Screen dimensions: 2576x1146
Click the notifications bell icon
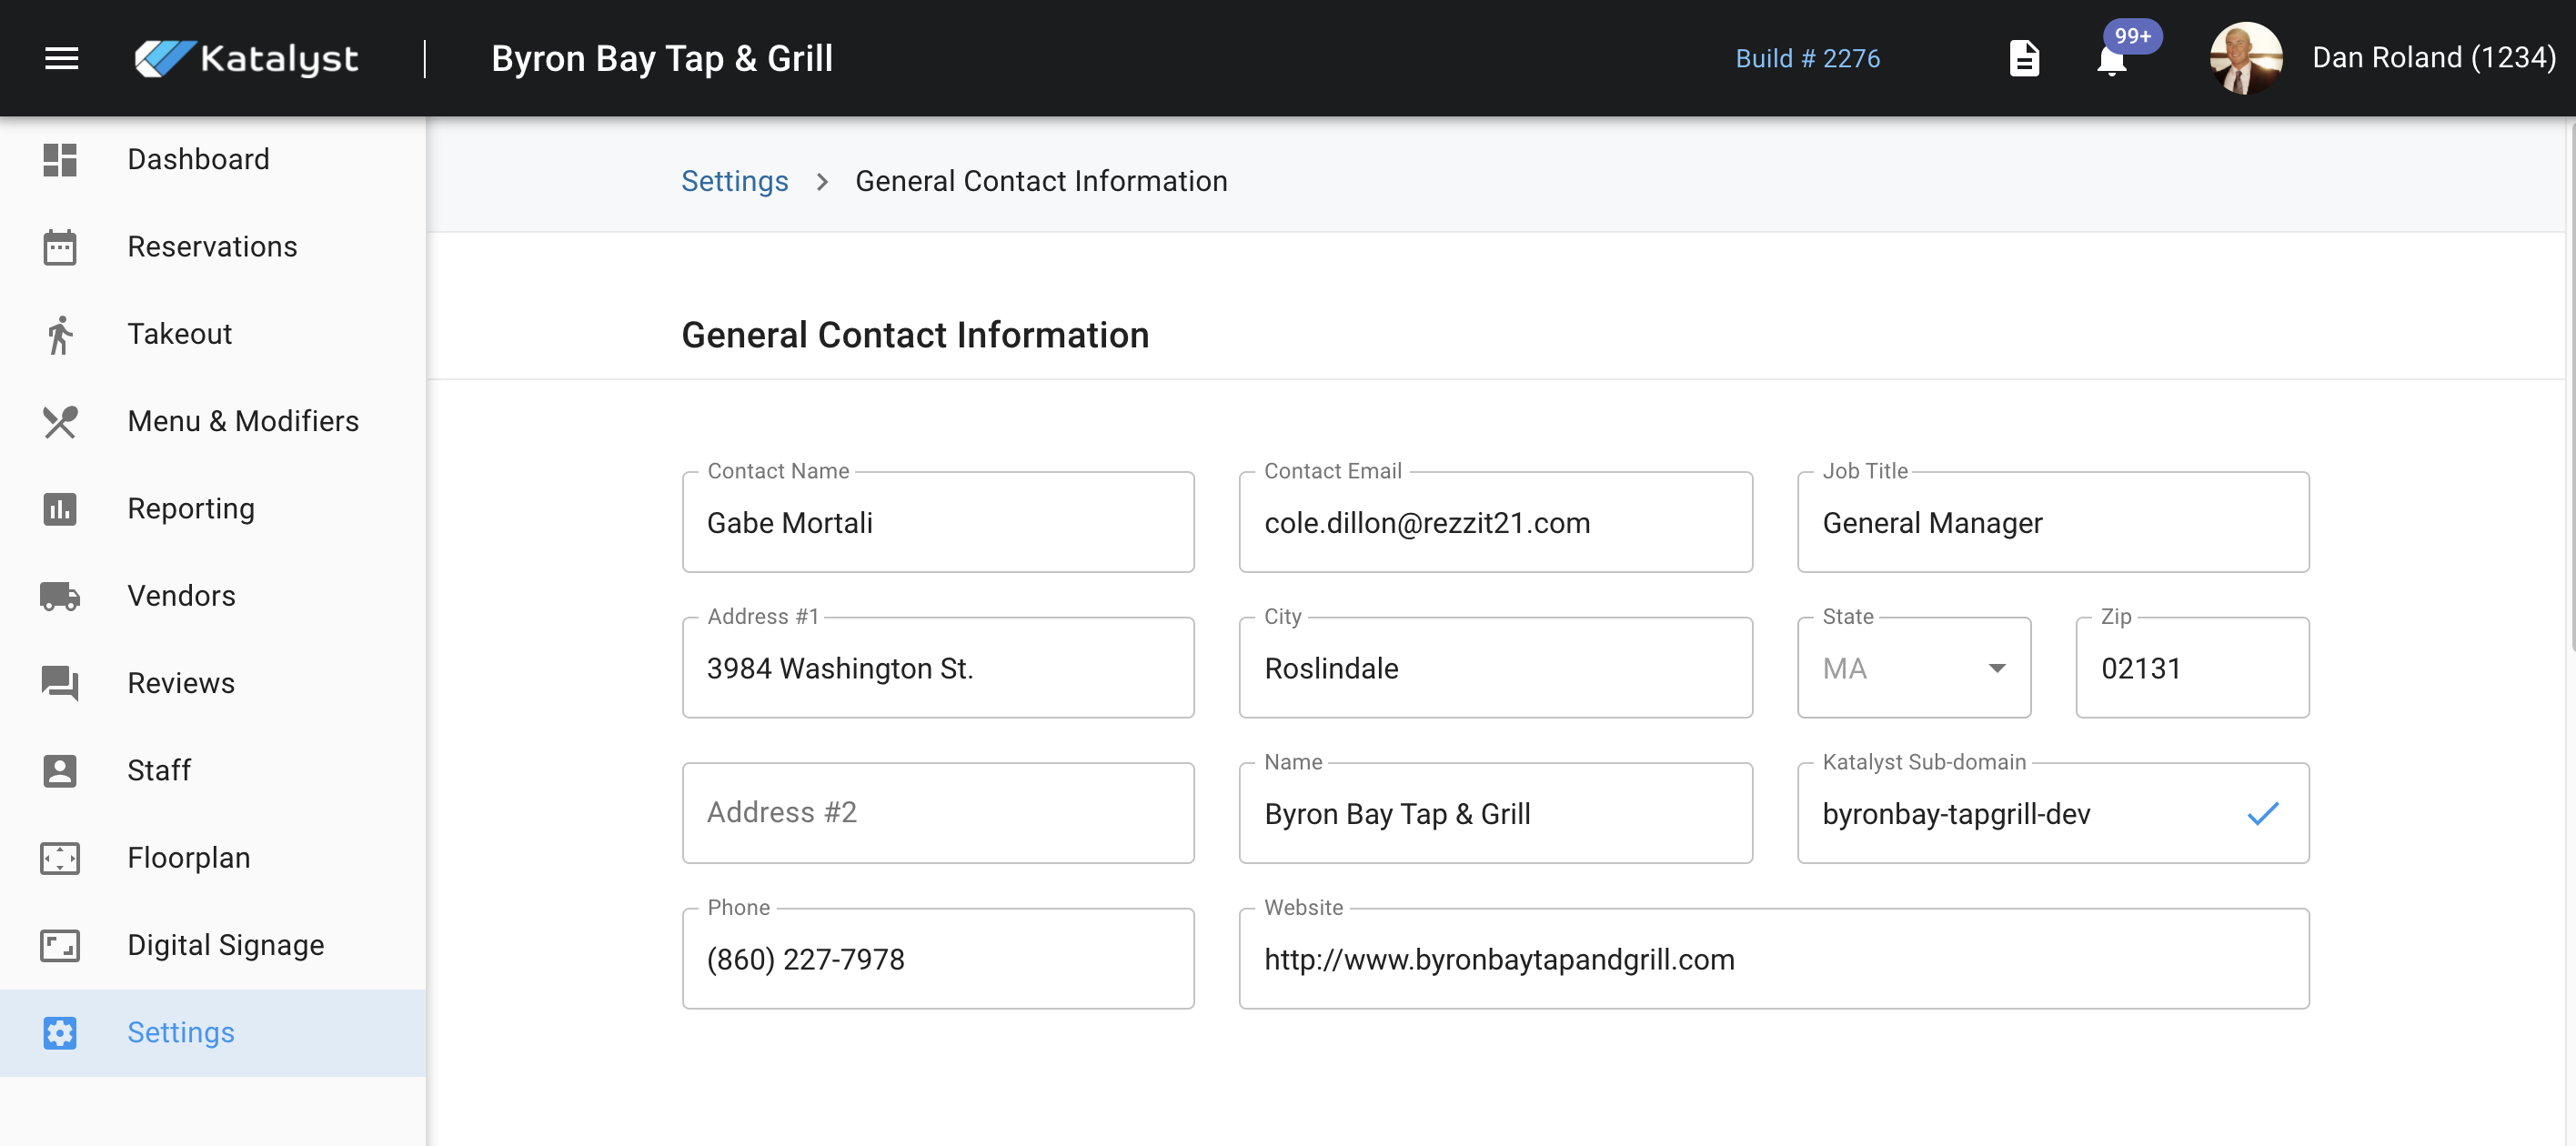[2111, 60]
